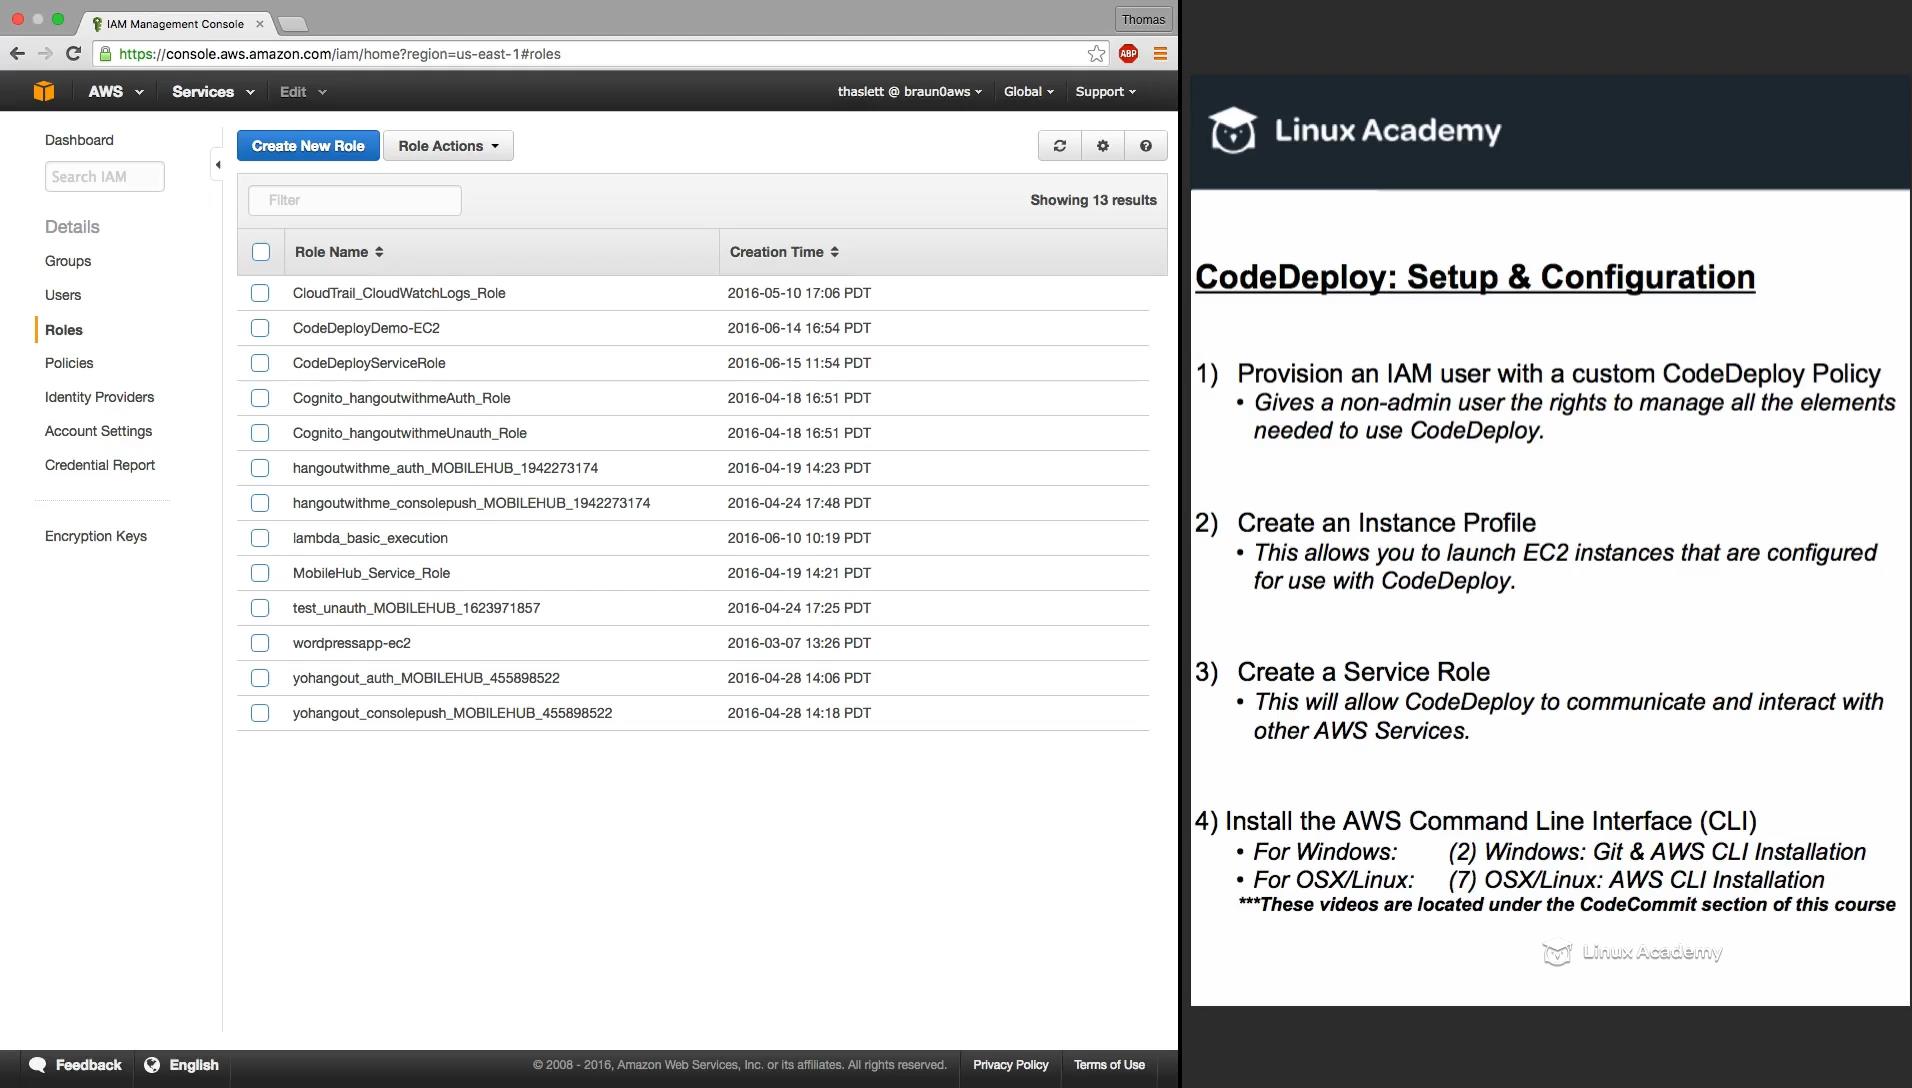Click the yohangout_auth_MOBILEHUB_455898522 role name

click(426, 678)
